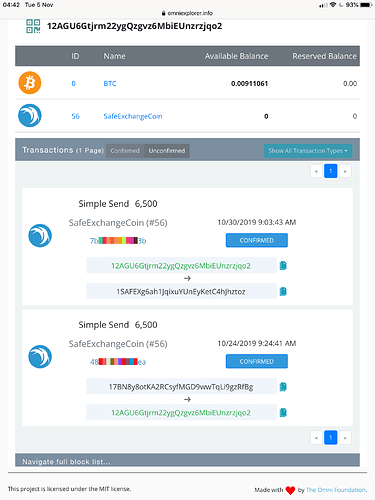Click the orange Bitcoin logo icon
This screenshot has width=375, height=500.
(x=30, y=83)
